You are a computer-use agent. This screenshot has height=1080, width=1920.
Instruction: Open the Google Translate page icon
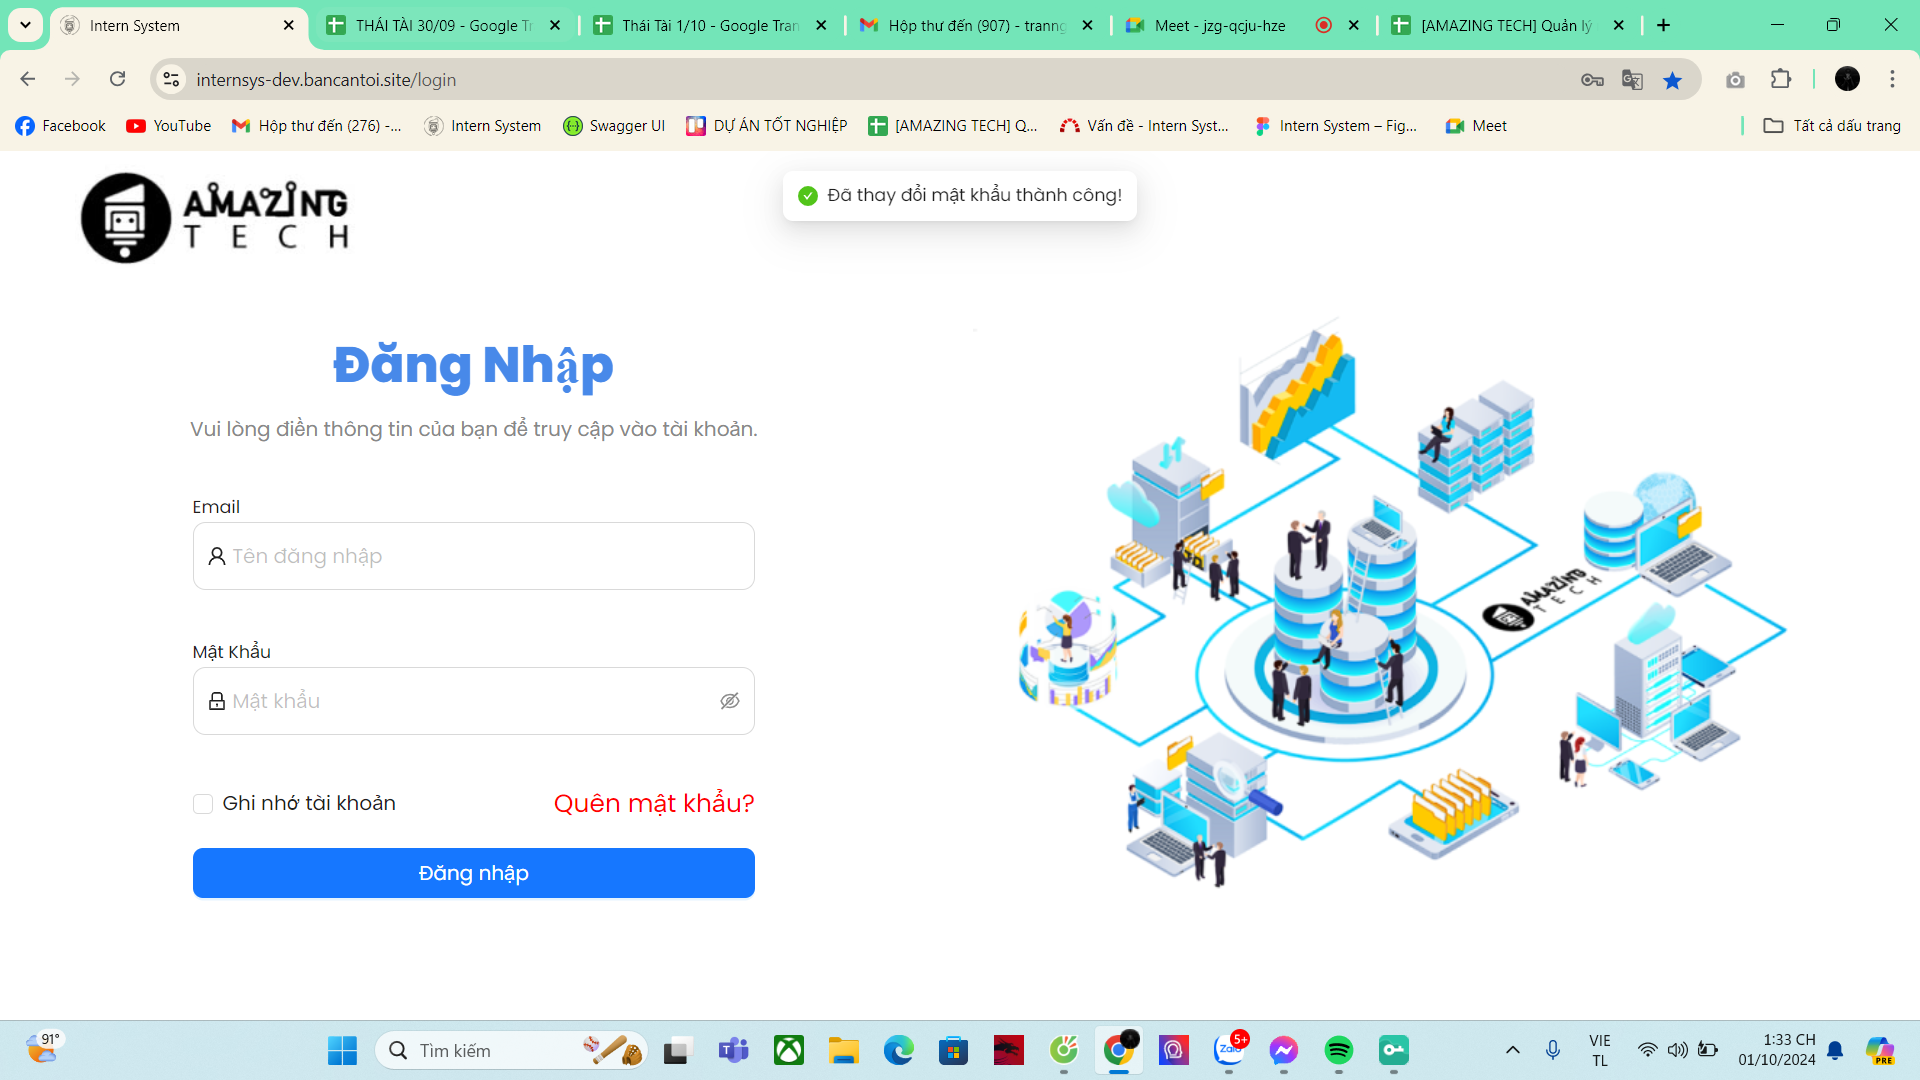1632,80
